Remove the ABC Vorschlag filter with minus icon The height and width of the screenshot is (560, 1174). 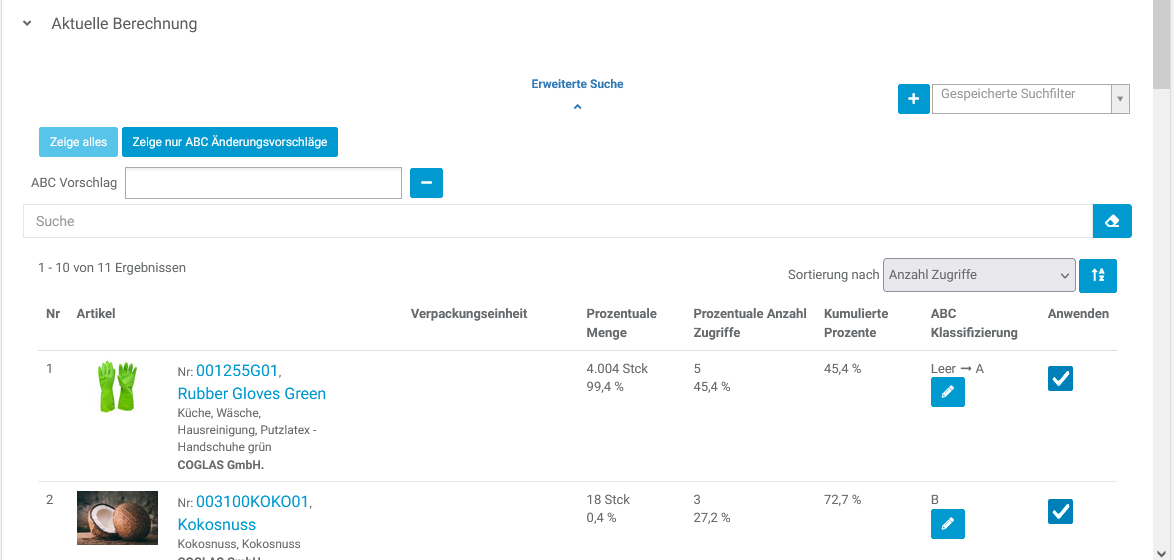(426, 183)
